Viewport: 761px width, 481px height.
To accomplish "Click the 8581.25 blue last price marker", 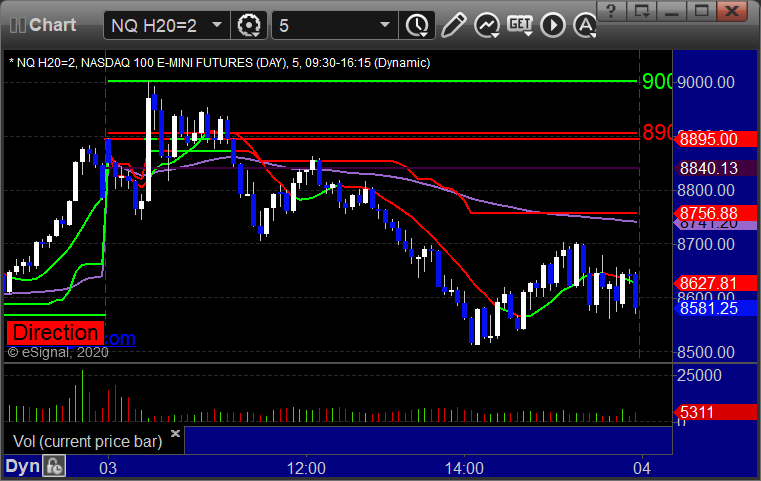I will pos(715,308).
